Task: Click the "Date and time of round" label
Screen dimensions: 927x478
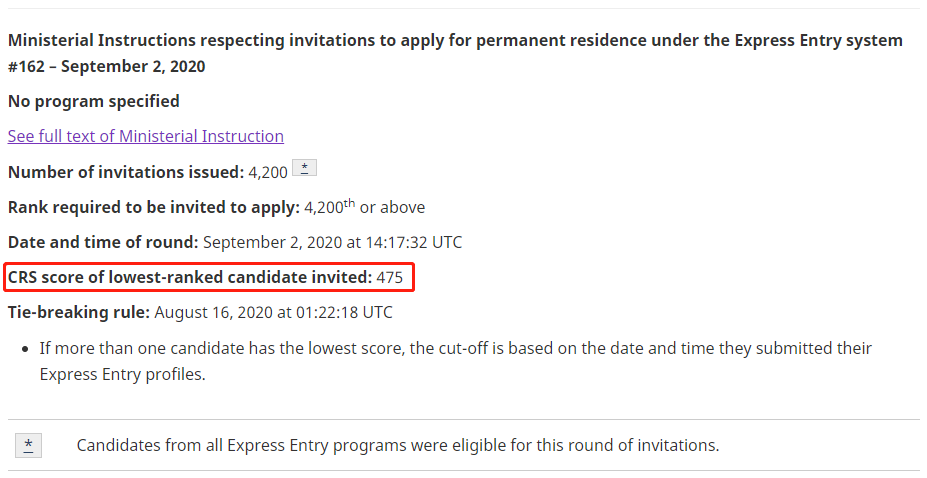Action: [104, 242]
